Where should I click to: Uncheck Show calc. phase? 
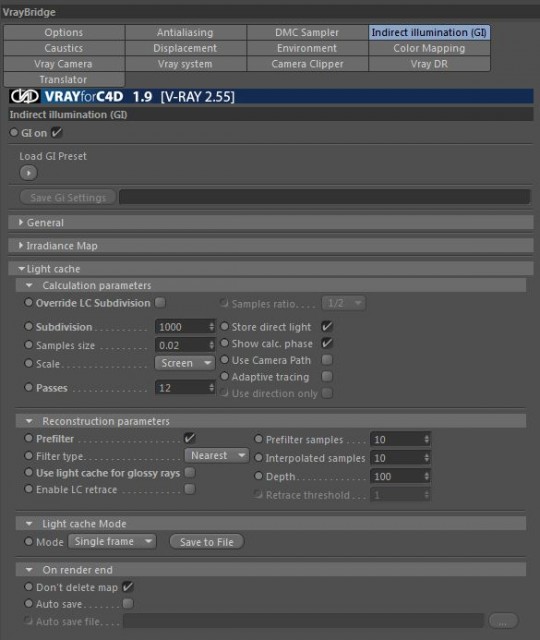coord(327,343)
